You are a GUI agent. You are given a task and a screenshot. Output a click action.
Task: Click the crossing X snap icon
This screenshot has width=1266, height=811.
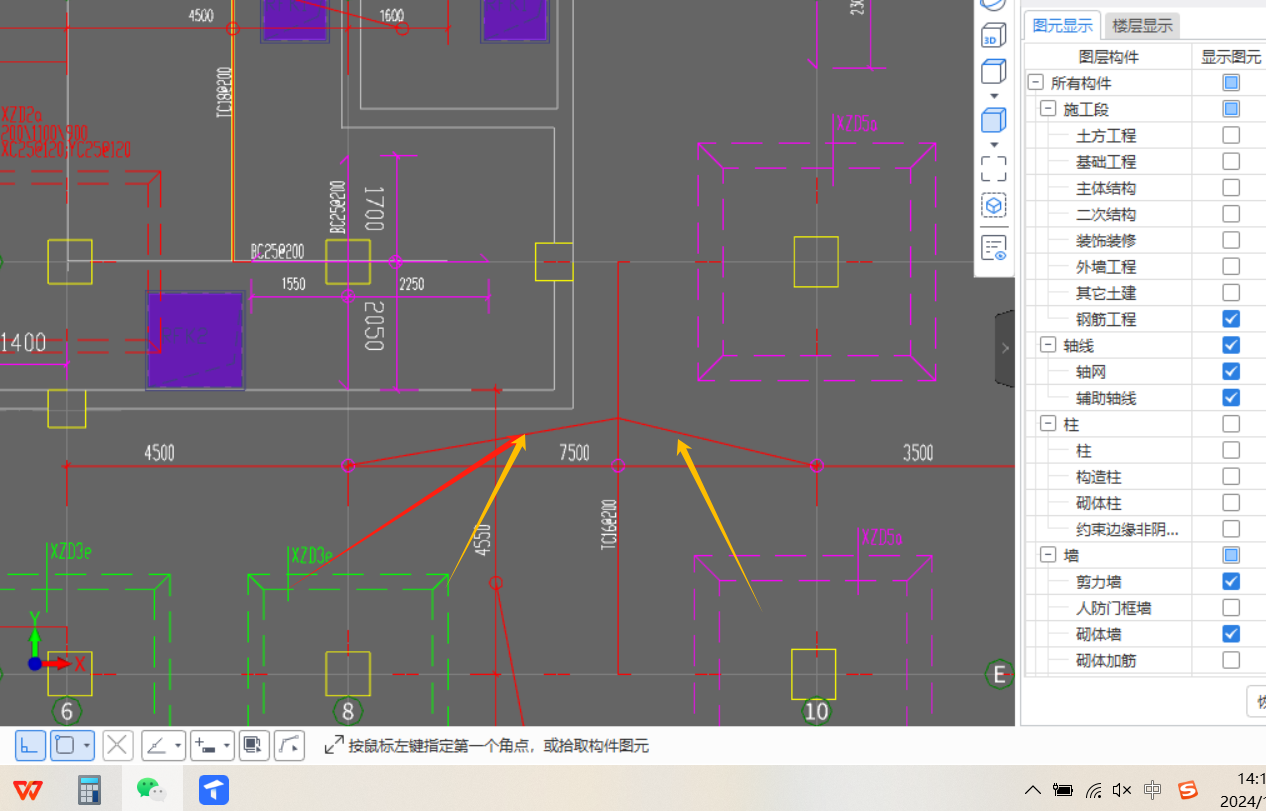117,745
